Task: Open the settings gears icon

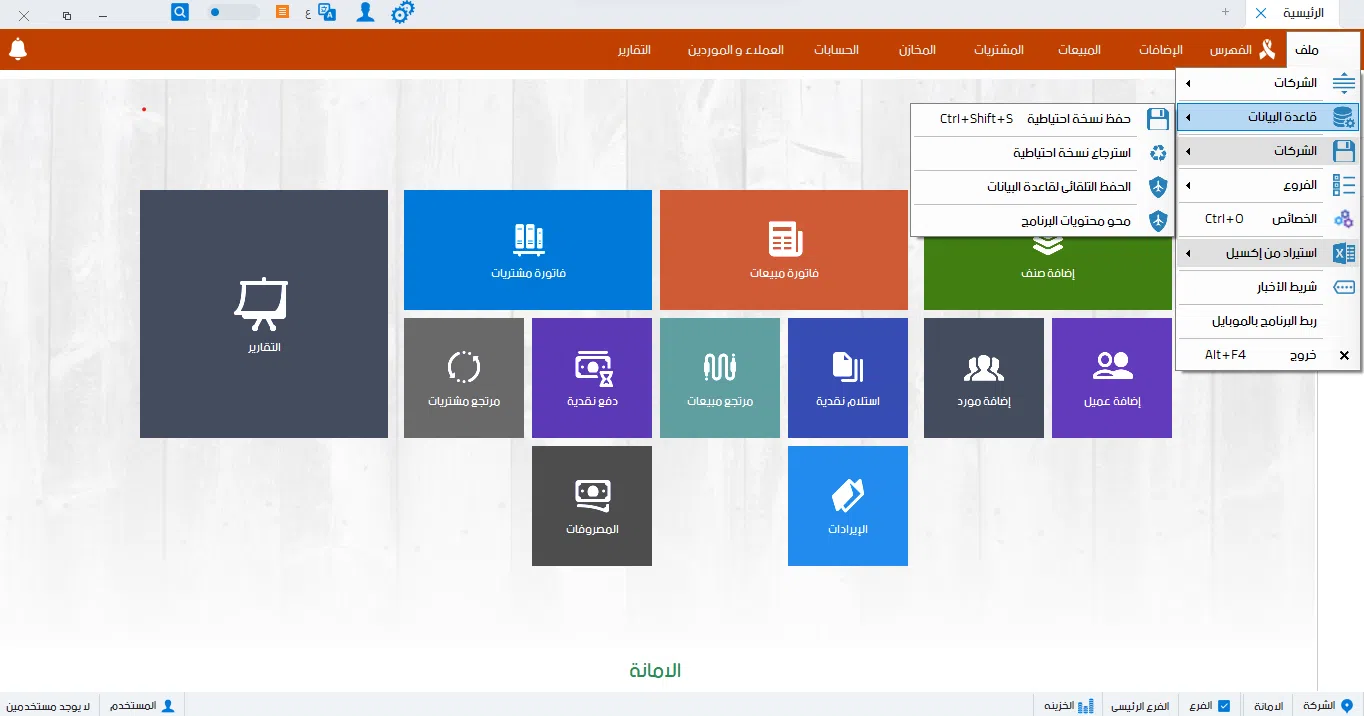Action: (402, 12)
